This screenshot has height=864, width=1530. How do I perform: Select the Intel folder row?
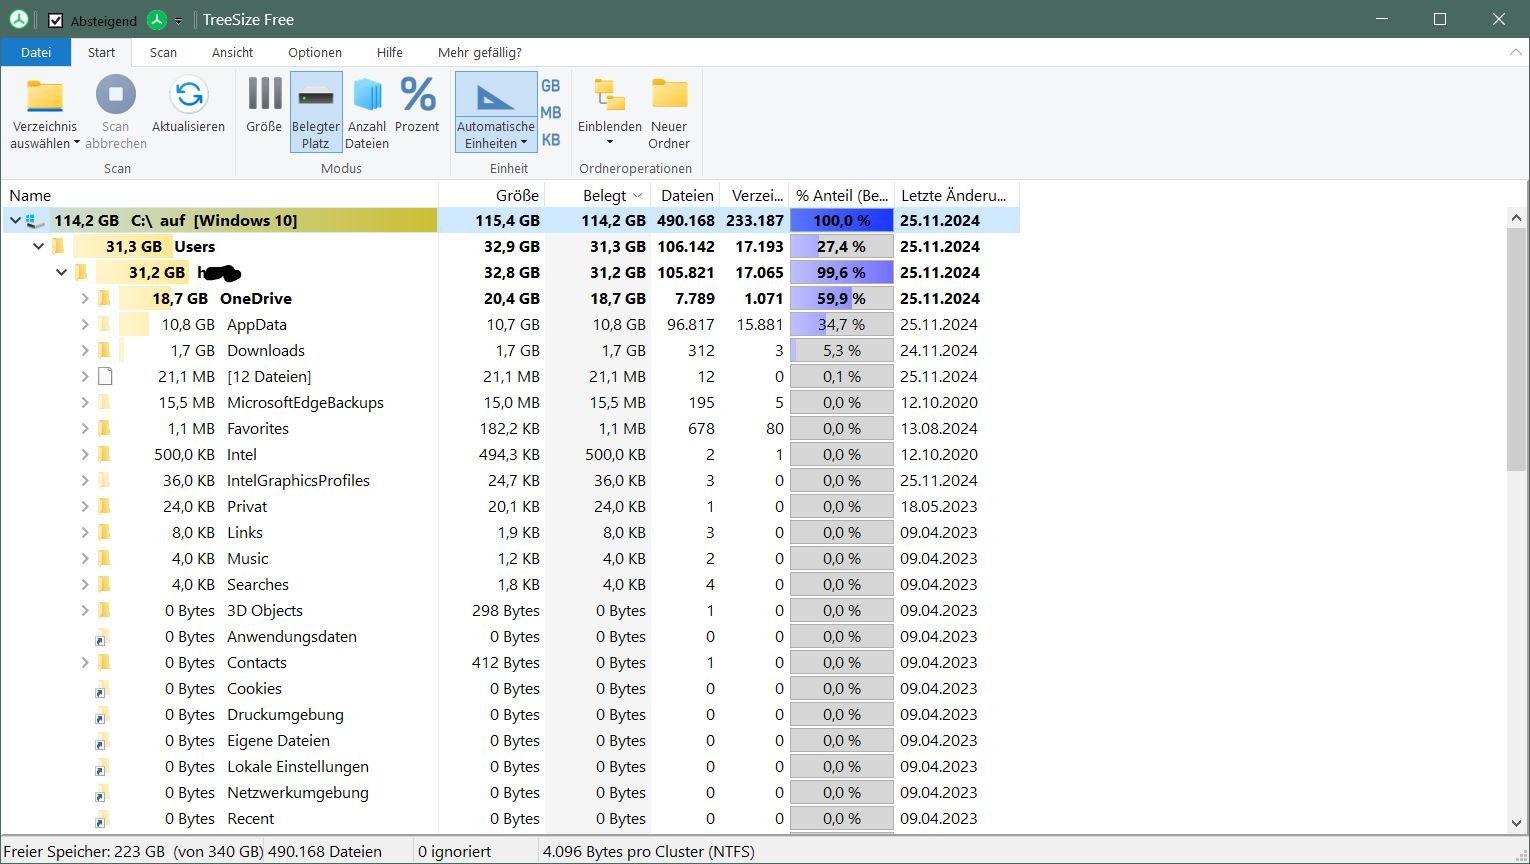510,454
